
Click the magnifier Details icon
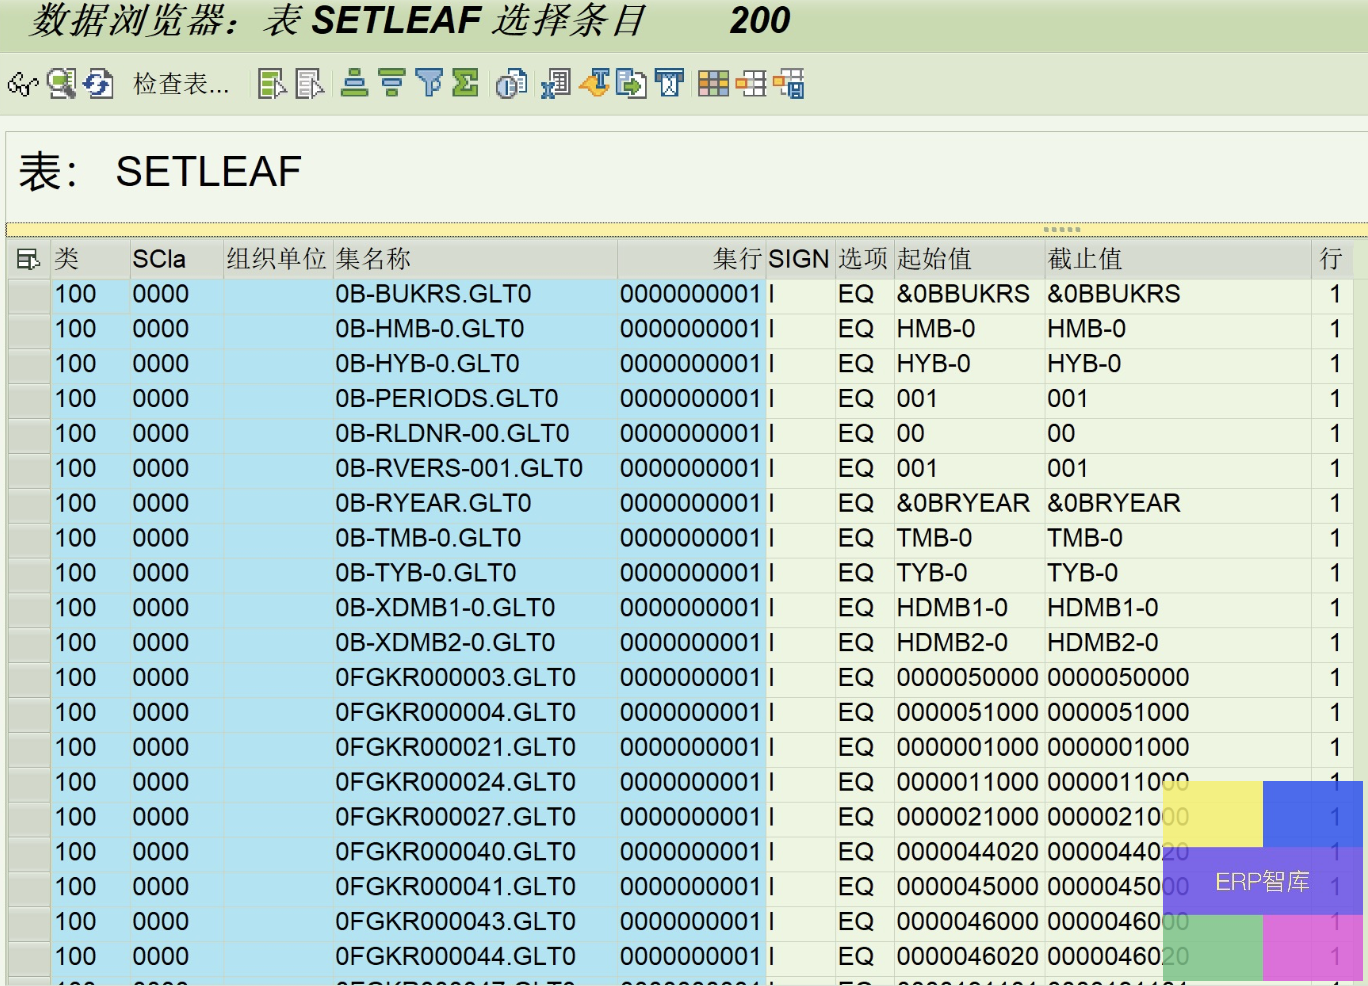point(61,84)
